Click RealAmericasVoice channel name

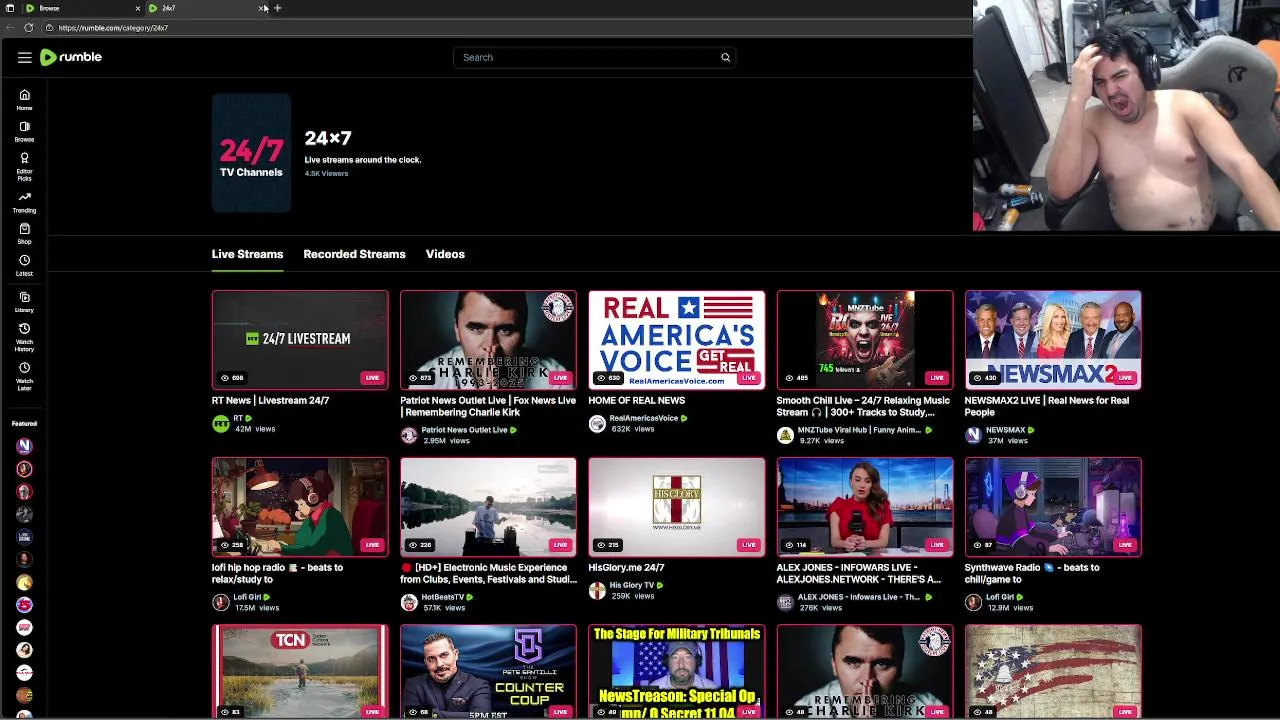click(x=644, y=418)
